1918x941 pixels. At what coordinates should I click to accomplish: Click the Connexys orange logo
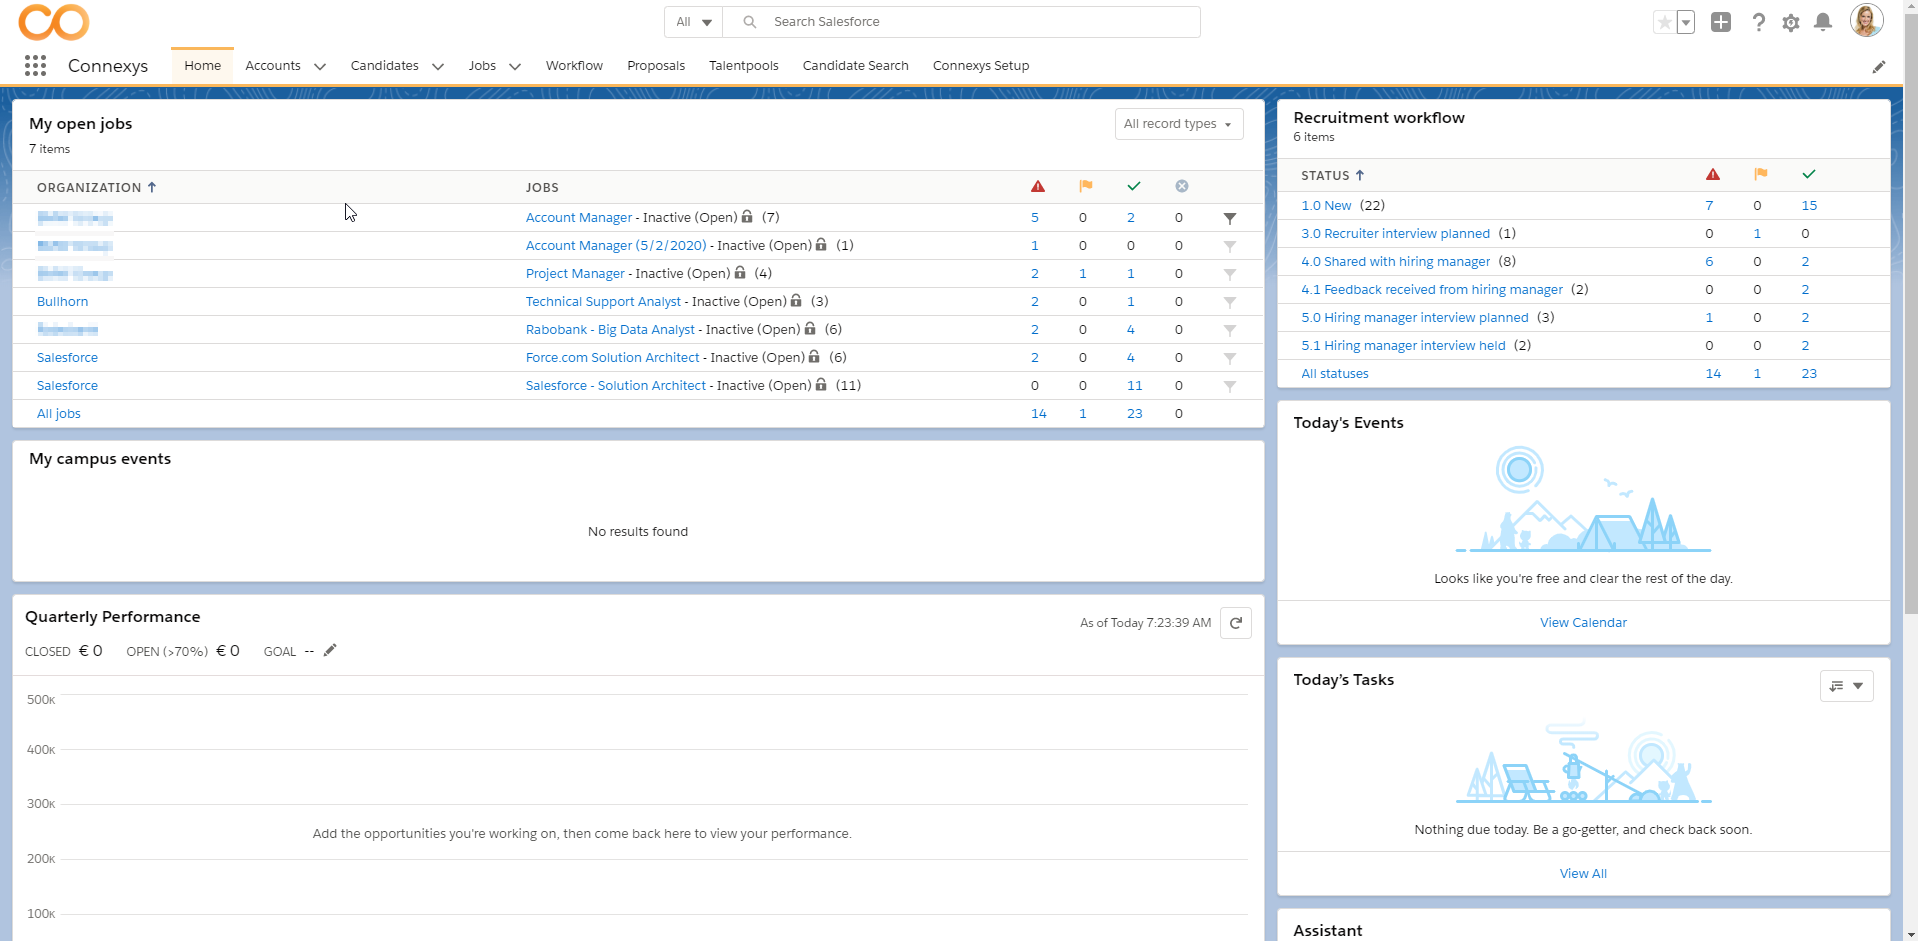[x=54, y=22]
